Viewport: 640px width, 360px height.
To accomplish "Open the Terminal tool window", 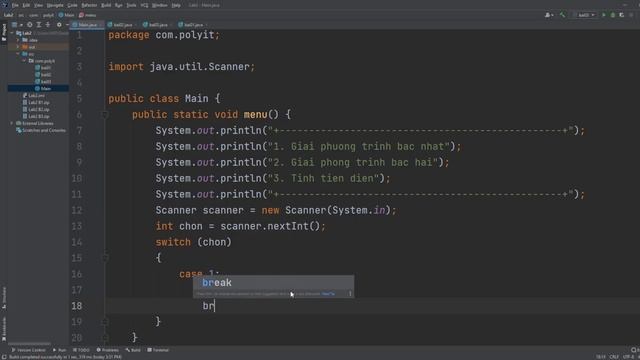I will tap(158, 350).
